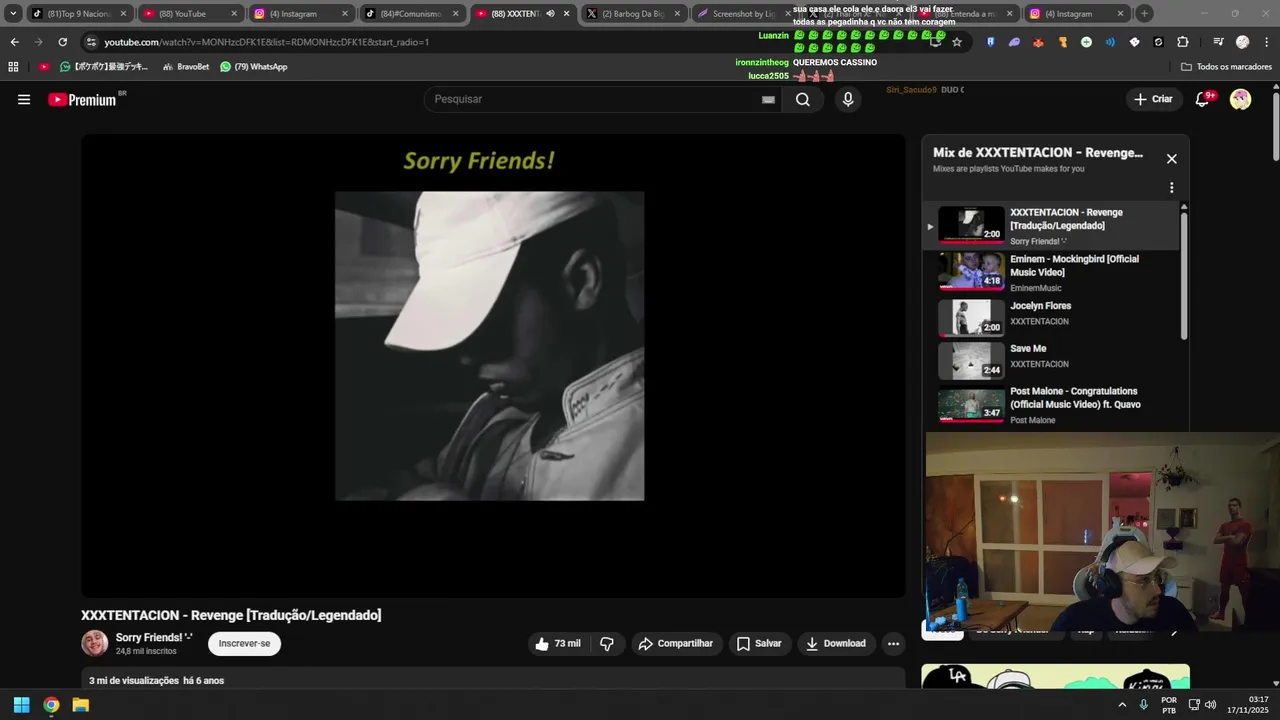Open the mix playlist three-dot options
The height and width of the screenshot is (720, 1280).
click(x=1172, y=187)
